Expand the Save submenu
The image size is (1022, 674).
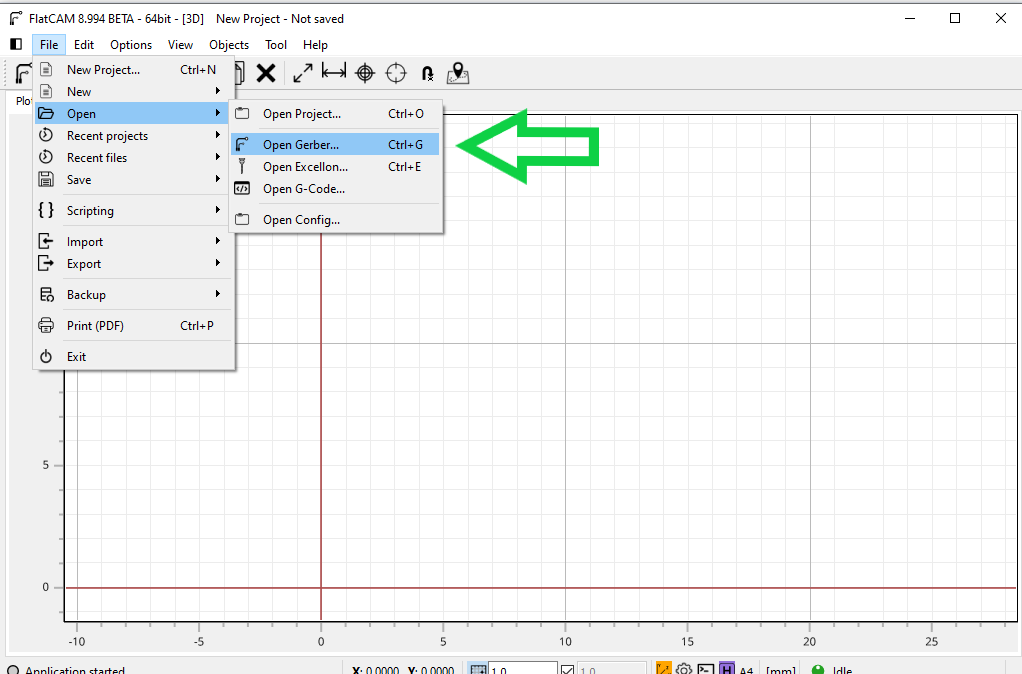[x=134, y=180]
